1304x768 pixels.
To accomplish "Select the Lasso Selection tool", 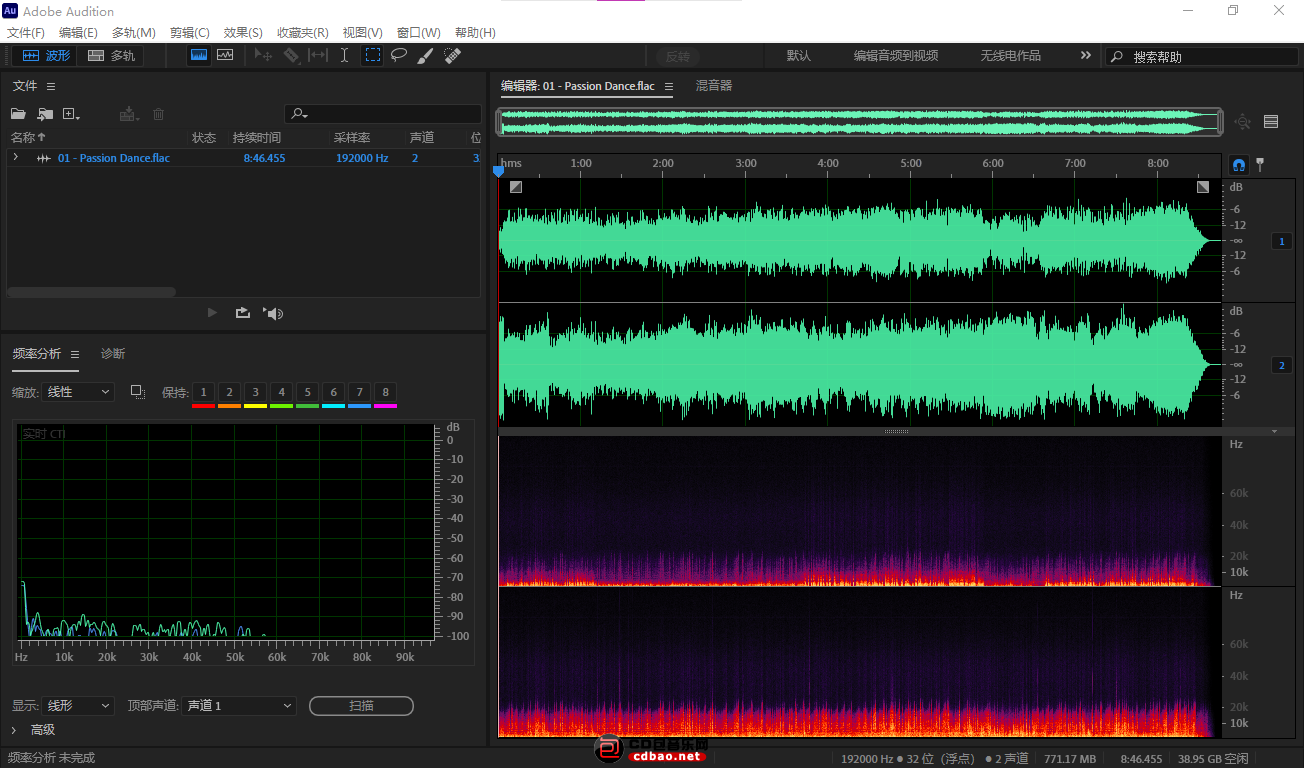I will [399, 56].
